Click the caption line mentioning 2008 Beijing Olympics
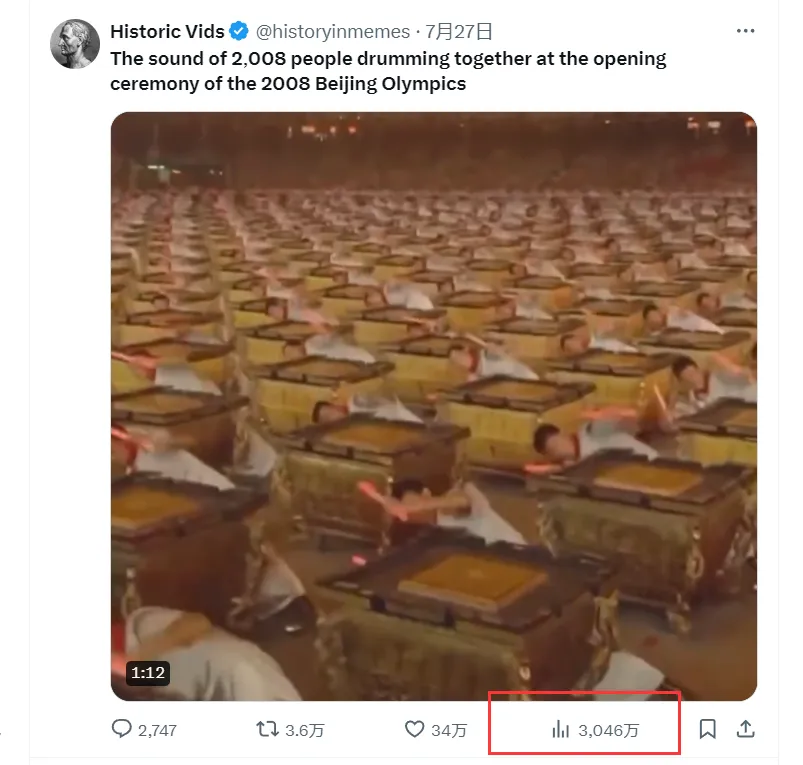803x765 pixels. (288, 83)
